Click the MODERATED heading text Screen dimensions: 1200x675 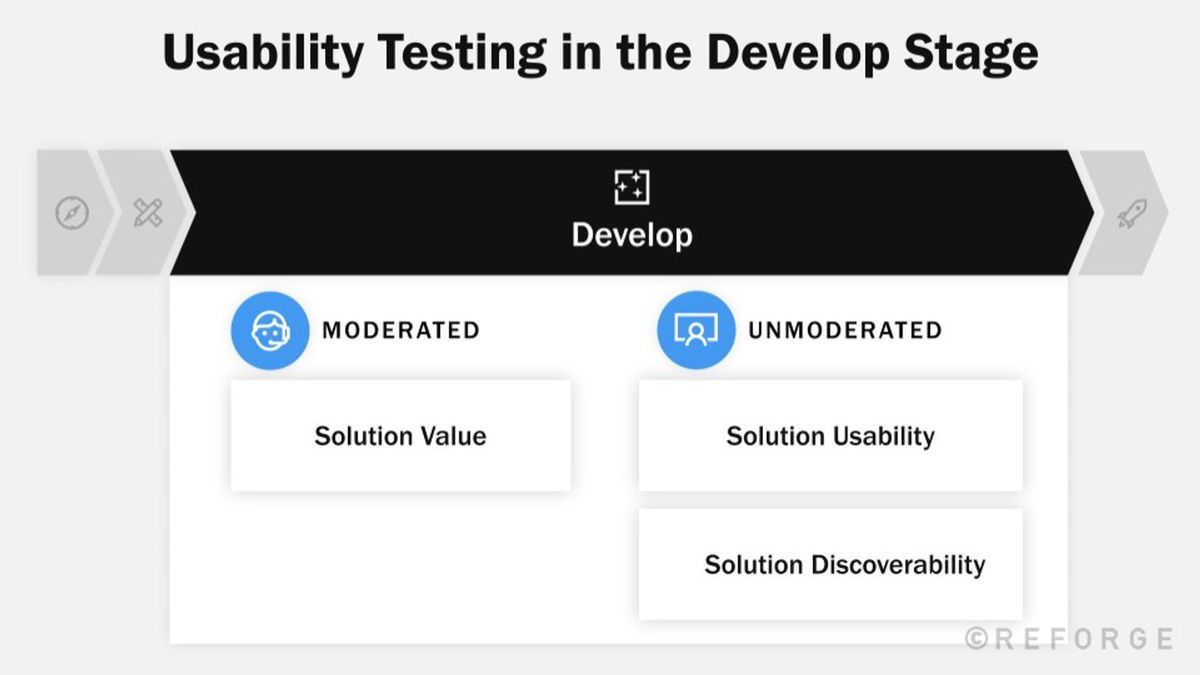tap(400, 330)
